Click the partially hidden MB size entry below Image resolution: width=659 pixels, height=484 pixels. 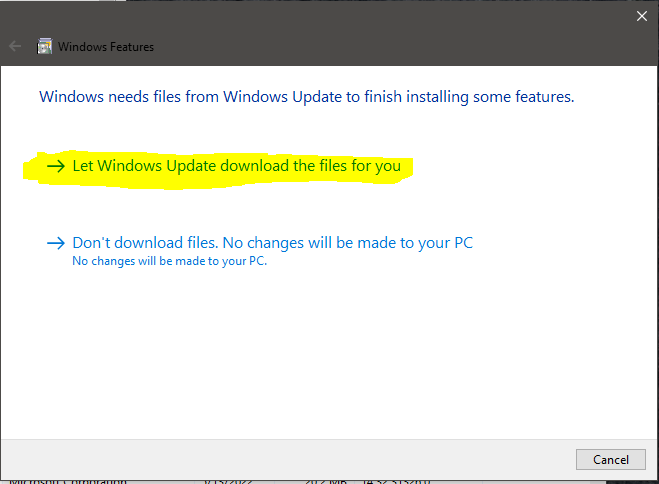point(326,481)
